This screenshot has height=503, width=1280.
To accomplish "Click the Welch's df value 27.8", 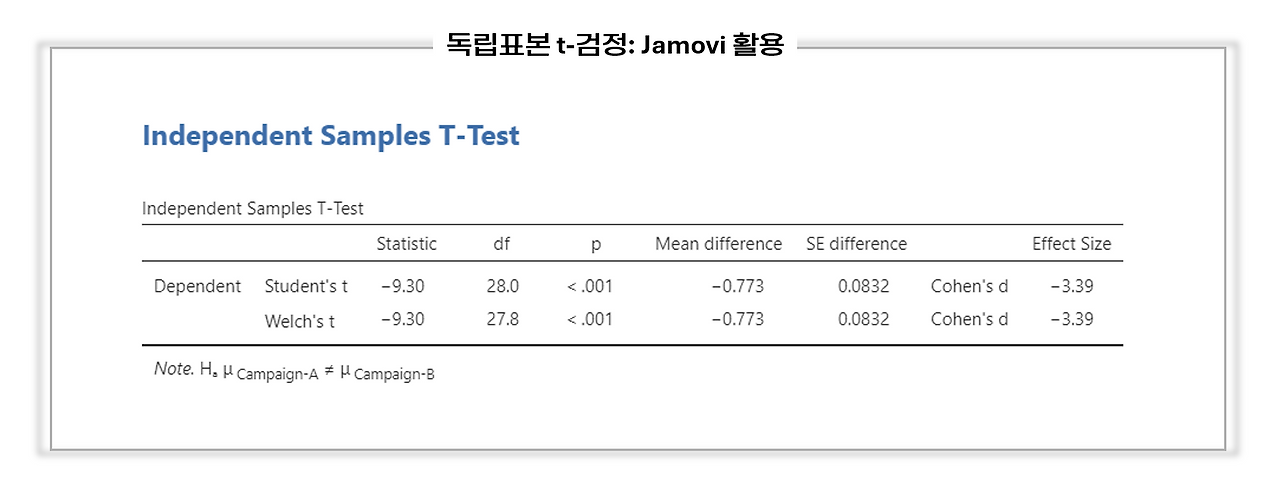I will [503, 320].
